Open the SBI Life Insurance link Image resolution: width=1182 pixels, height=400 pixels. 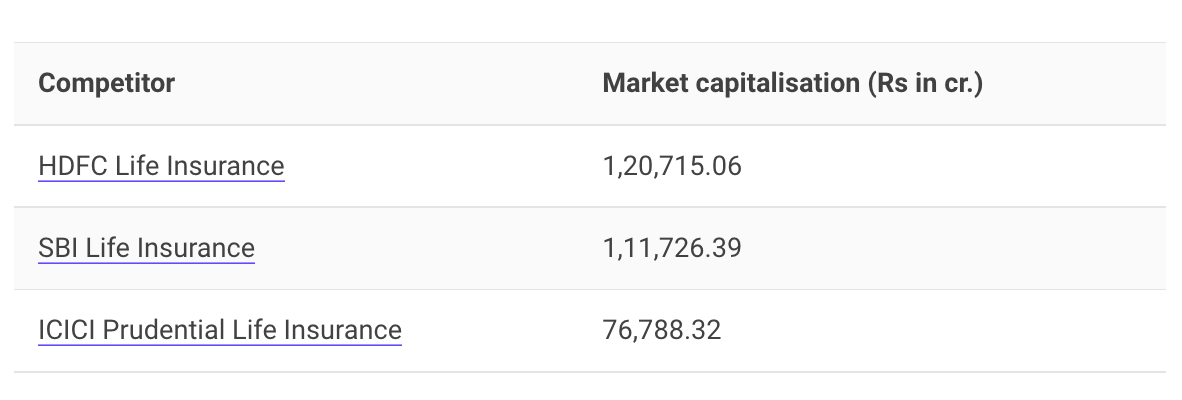(146, 249)
